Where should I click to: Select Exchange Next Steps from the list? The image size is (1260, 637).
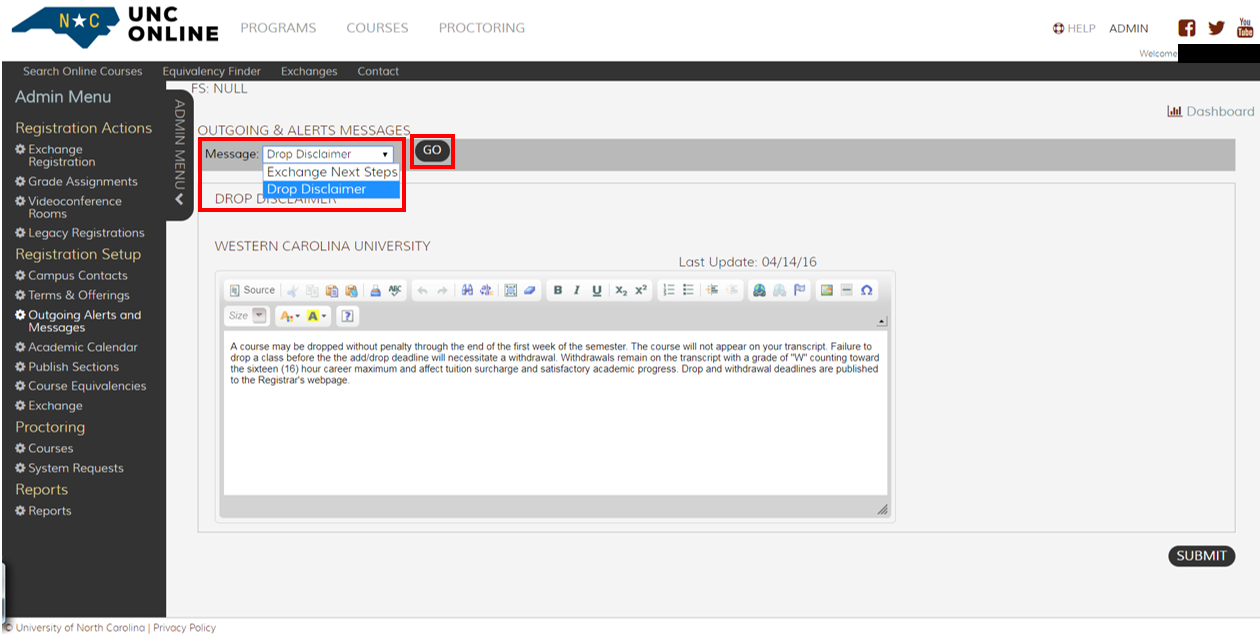[x=331, y=172]
